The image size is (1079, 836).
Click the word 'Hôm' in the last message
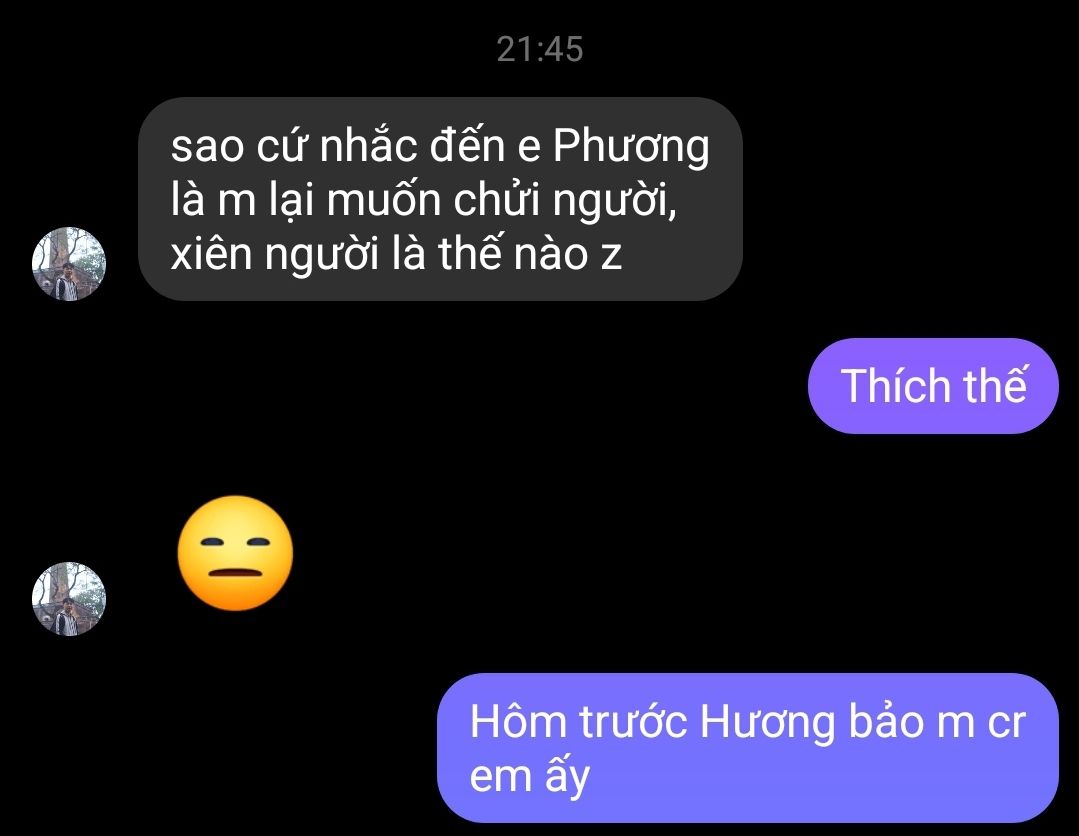coord(518,722)
